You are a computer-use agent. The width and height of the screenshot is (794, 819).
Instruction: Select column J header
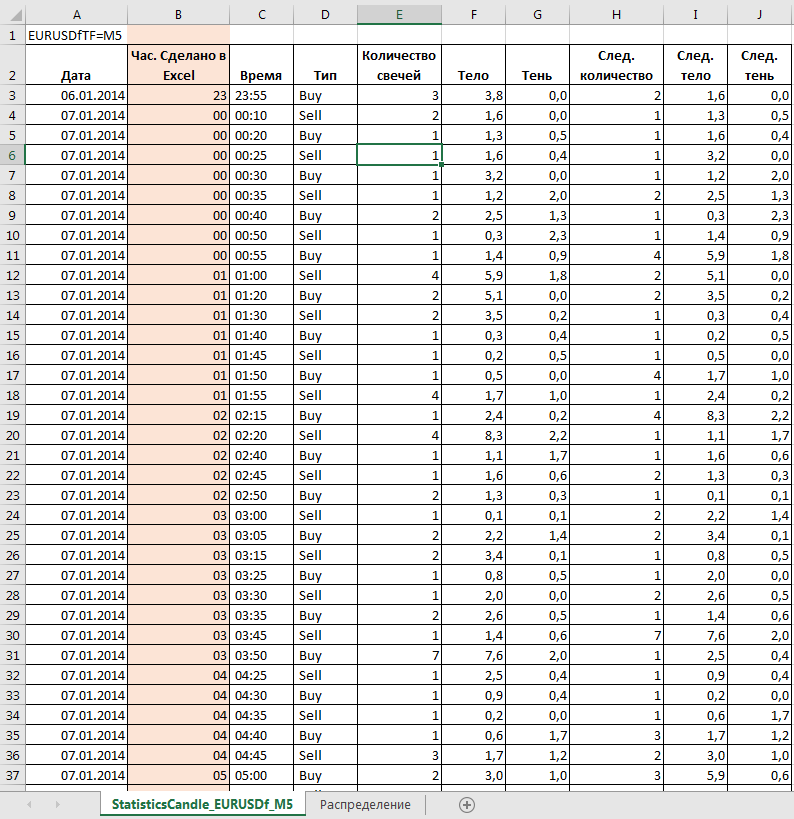coord(760,15)
